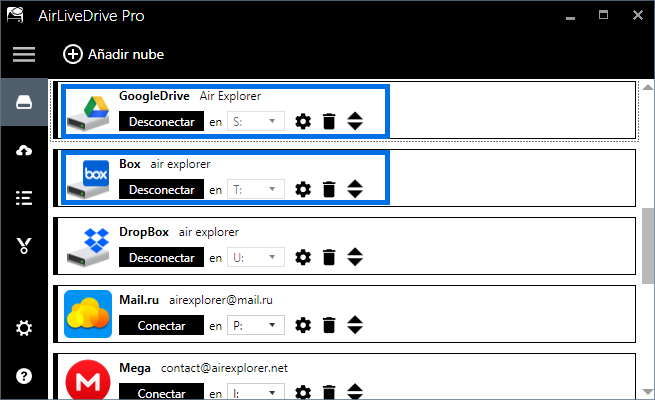The height and width of the screenshot is (400, 655).
Task: Click contact@airexplorer.net account text
Action: point(224,368)
